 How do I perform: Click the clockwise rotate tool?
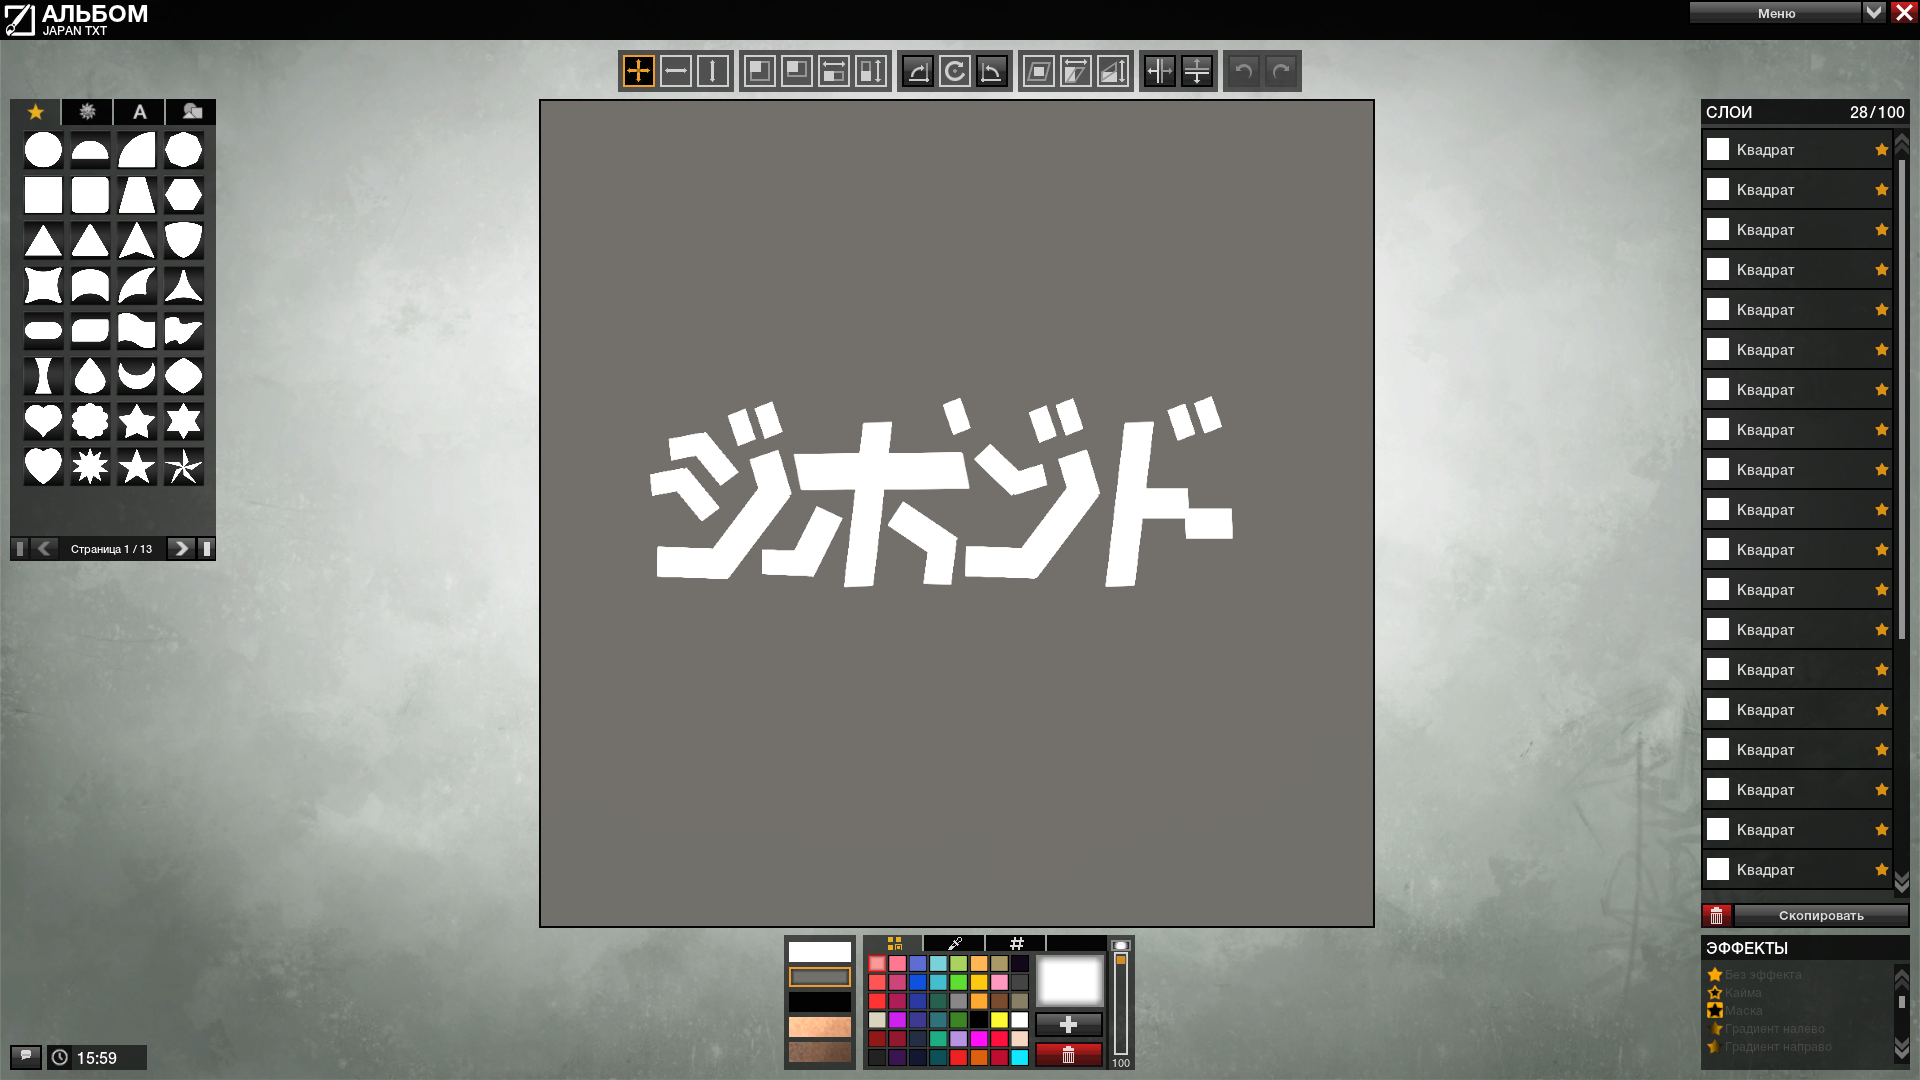click(x=955, y=71)
